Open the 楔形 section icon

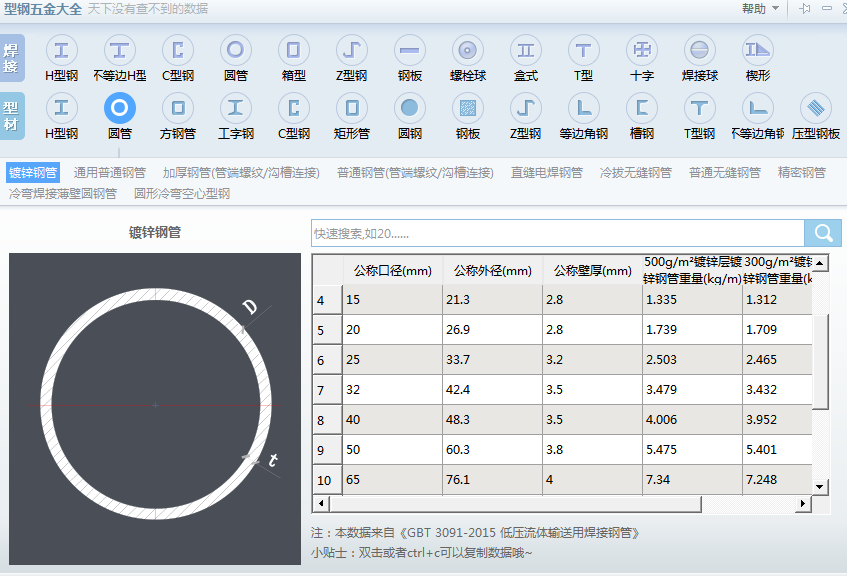pos(758,51)
